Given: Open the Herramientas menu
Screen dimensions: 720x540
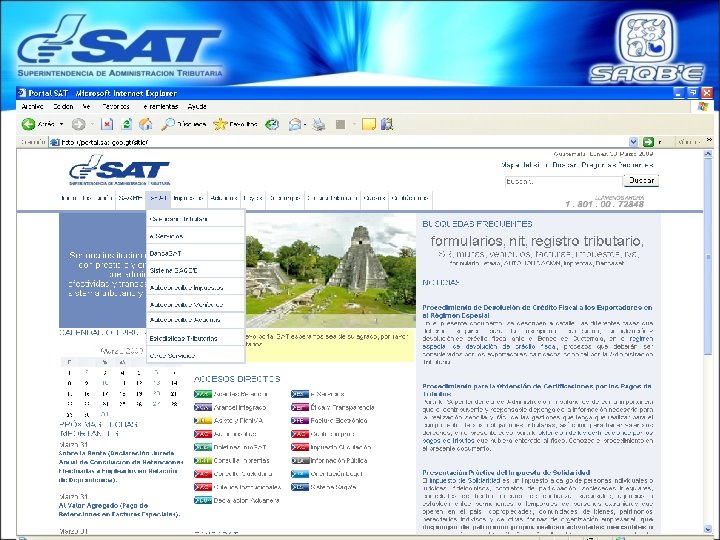Looking at the screenshot, I should point(160,107).
